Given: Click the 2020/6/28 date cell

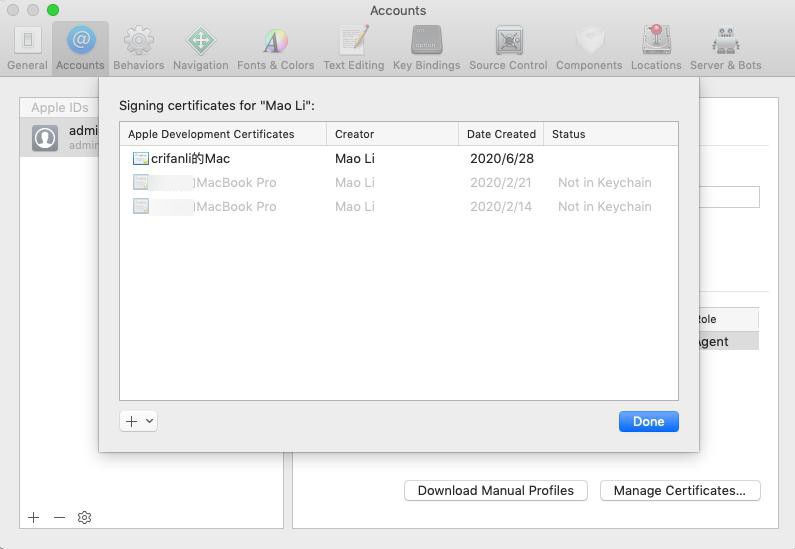Looking at the screenshot, I should tap(502, 159).
